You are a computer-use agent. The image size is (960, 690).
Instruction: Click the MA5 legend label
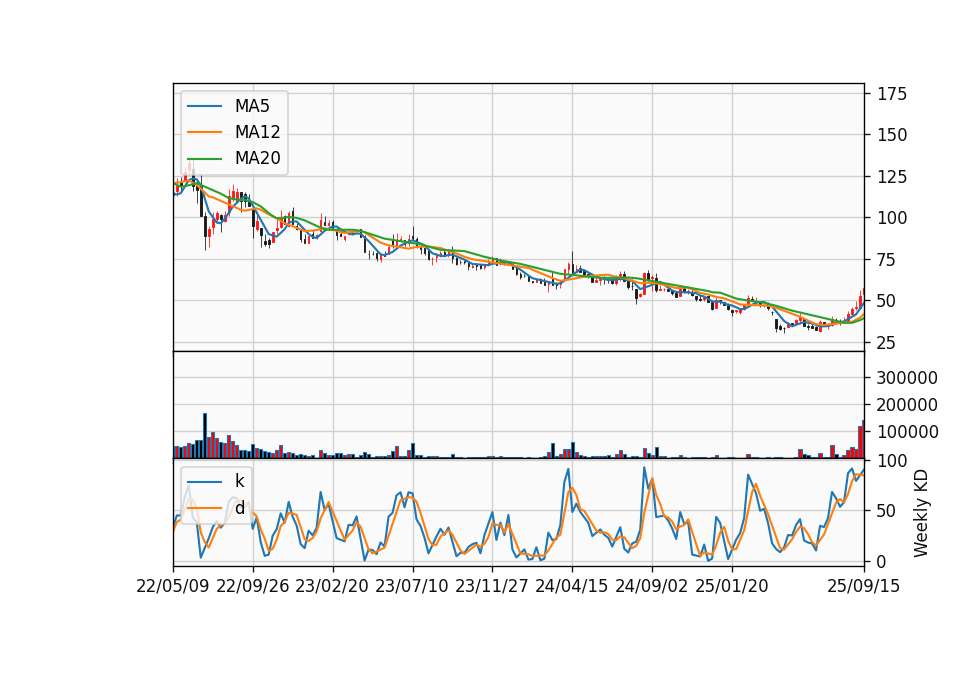(x=252, y=106)
